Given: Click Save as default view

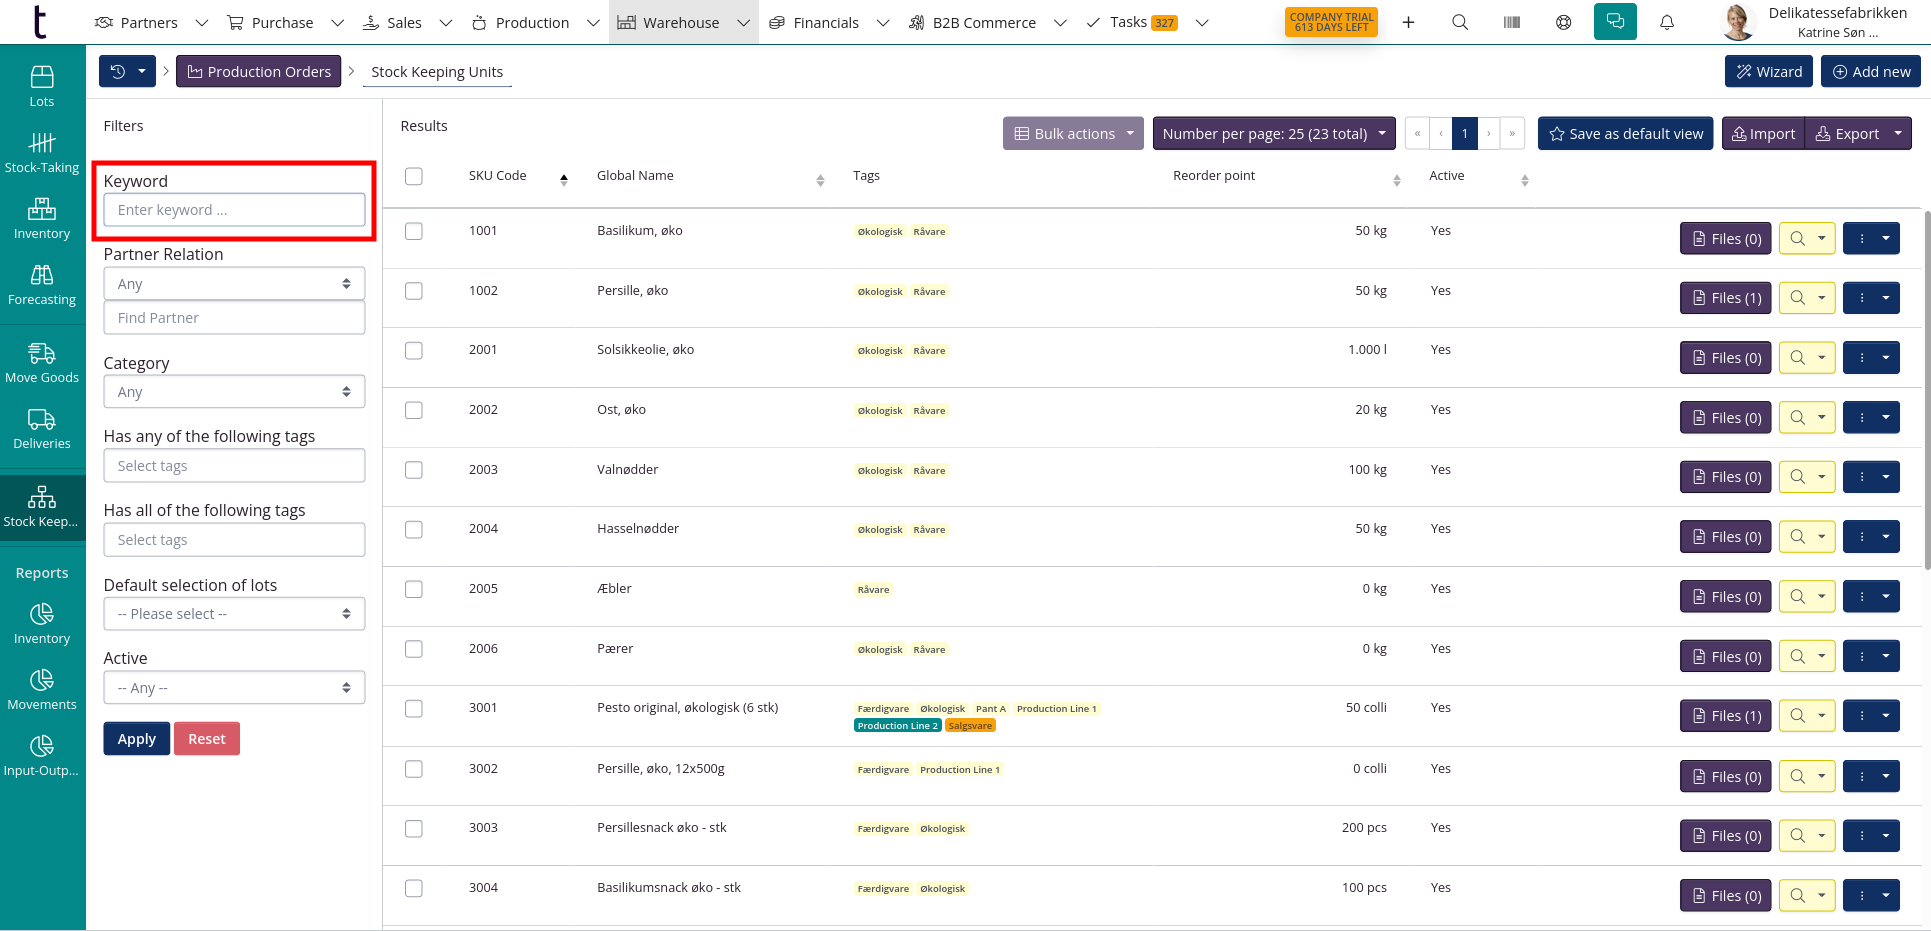Looking at the screenshot, I should 1625,134.
